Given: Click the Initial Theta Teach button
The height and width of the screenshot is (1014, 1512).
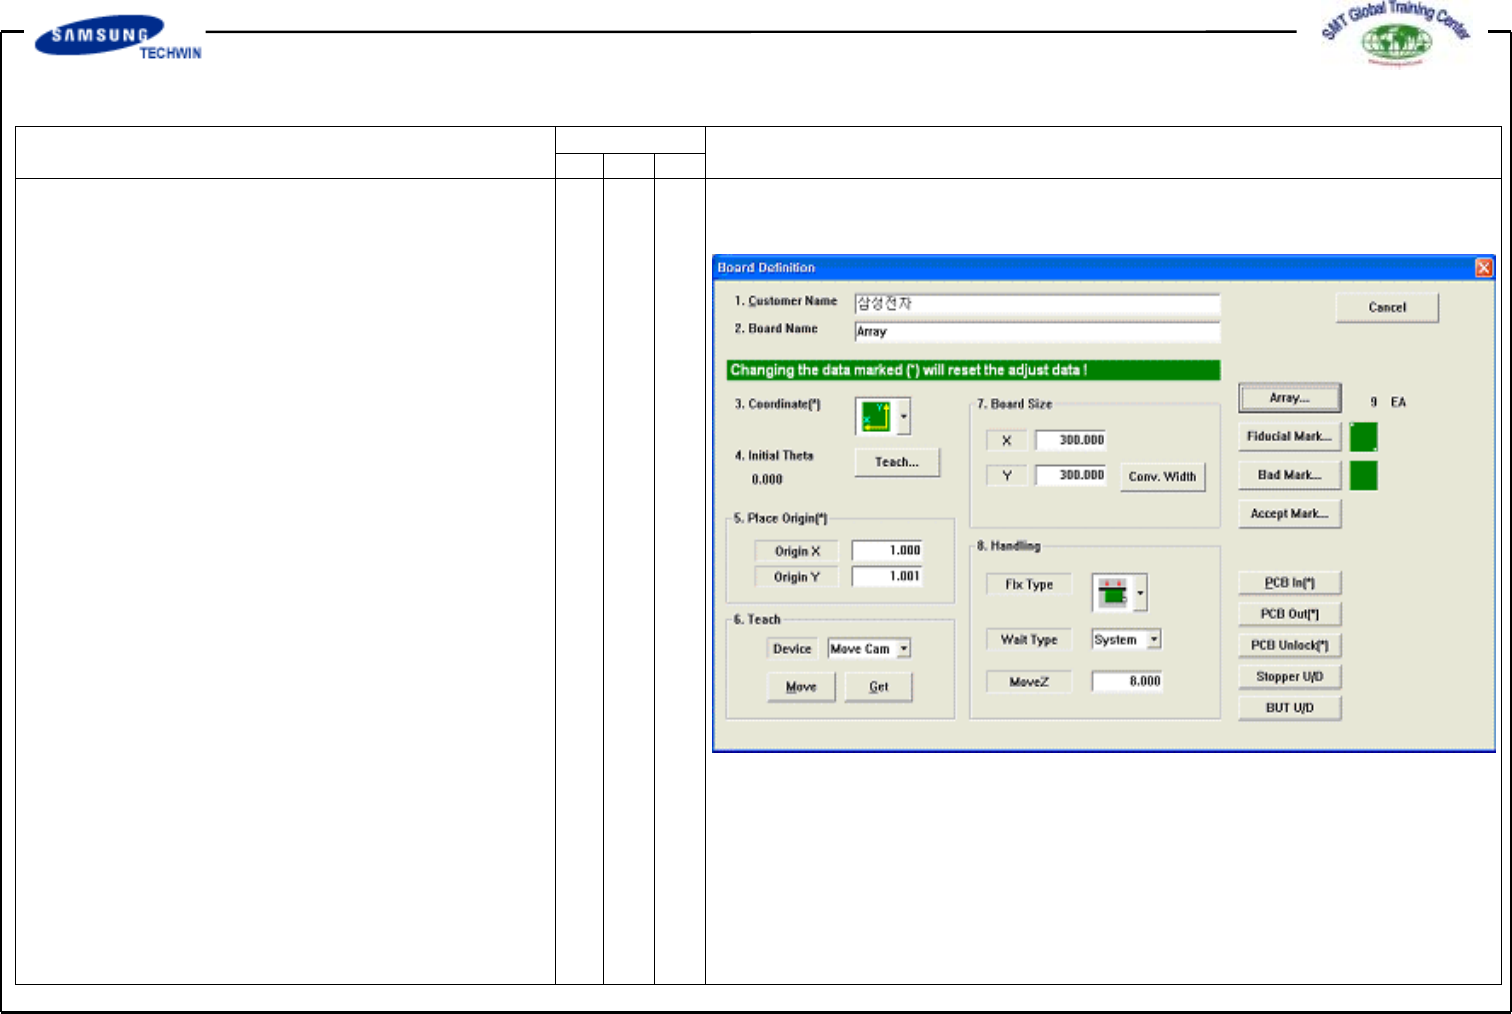Looking at the screenshot, I should pyautogui.click(x=897, y=462).
